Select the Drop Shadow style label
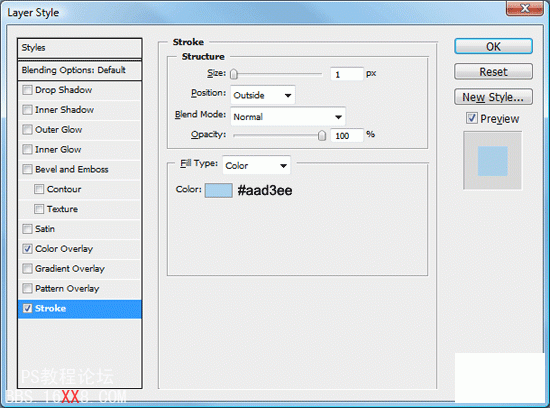550x408 pixels. [63, 90]
